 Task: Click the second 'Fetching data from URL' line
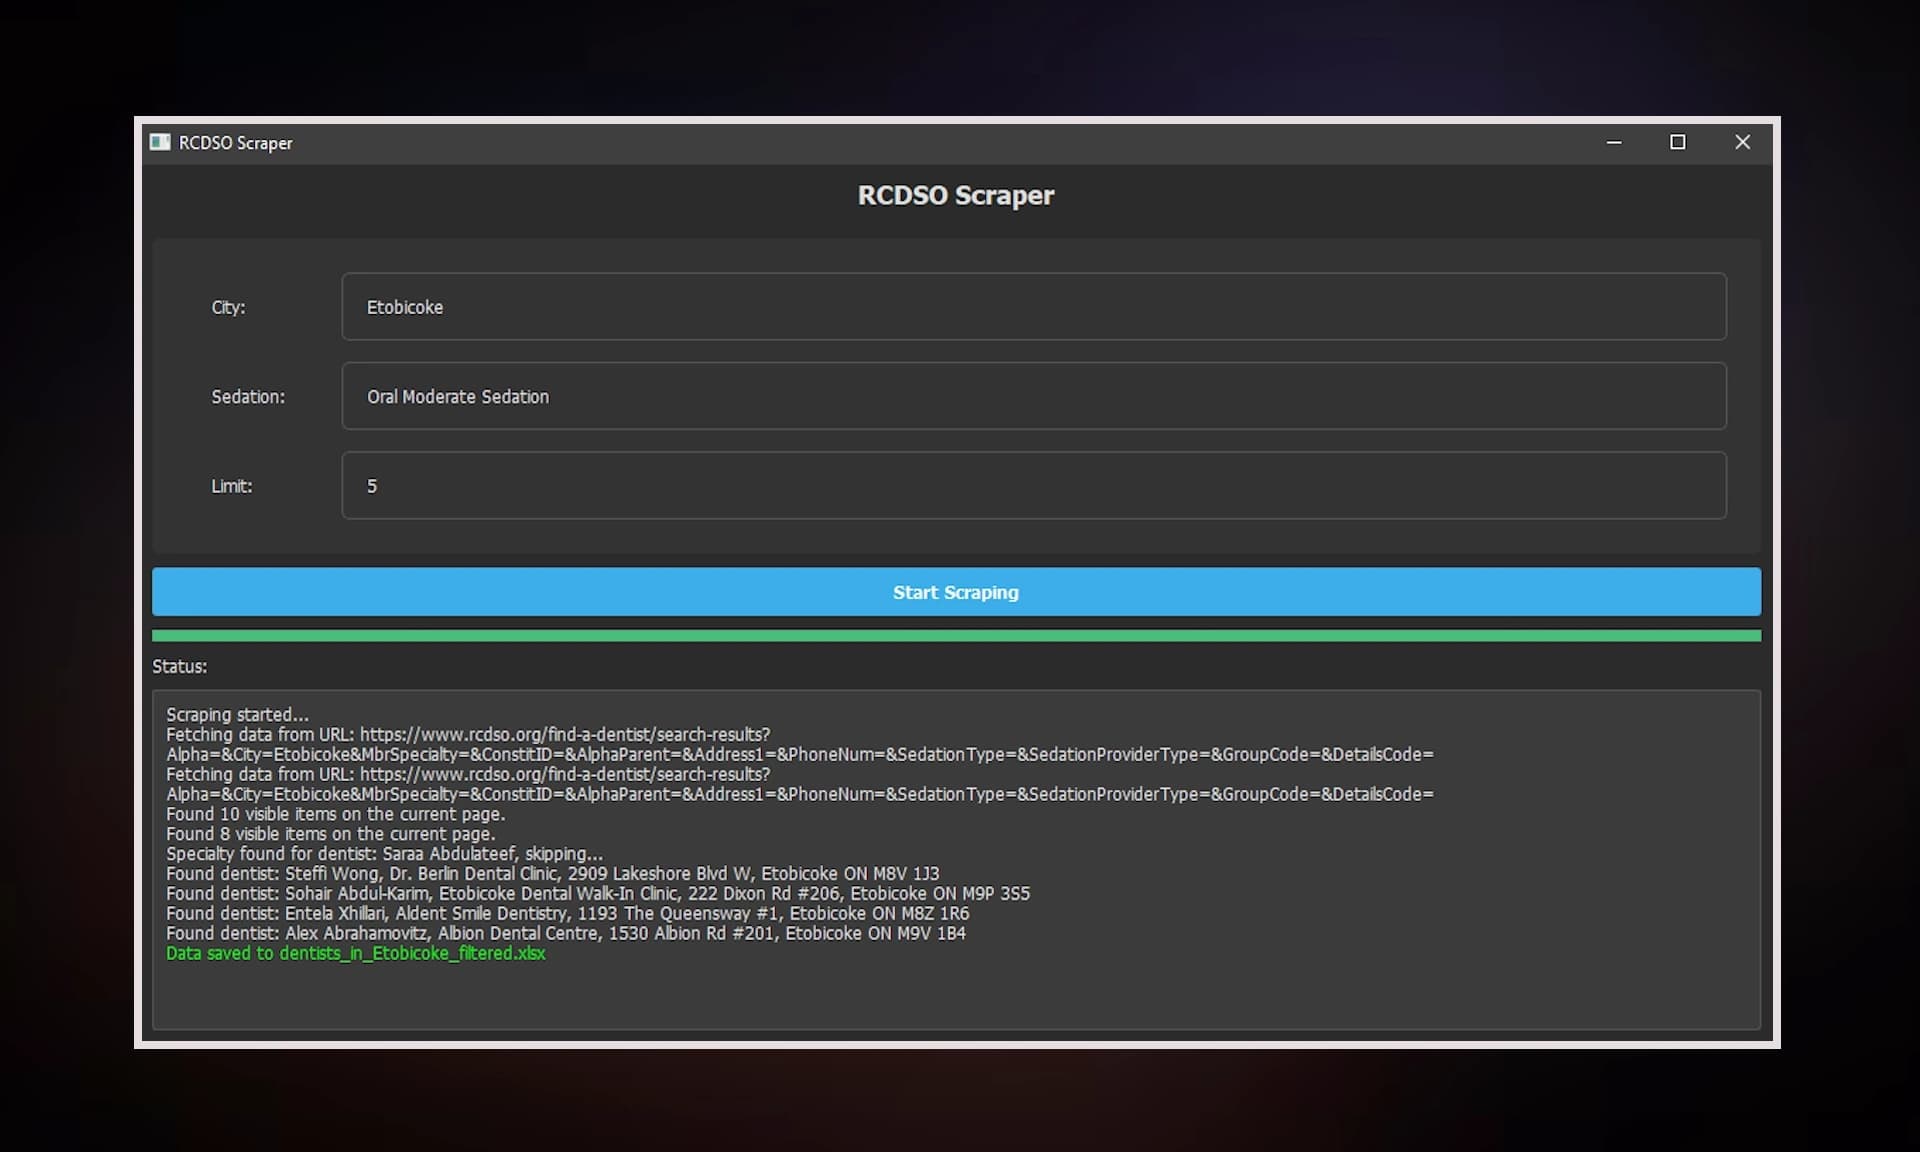pyautogui.click(x=468, y=774)
